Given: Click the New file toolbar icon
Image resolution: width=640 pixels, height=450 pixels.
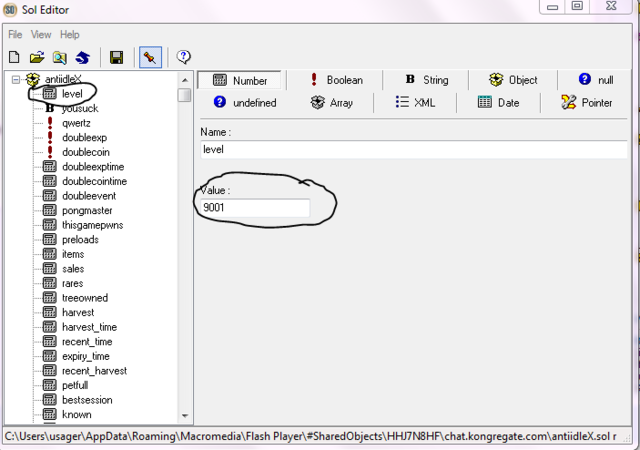Looking at the screenshot, I should click(x=15, y=57).
